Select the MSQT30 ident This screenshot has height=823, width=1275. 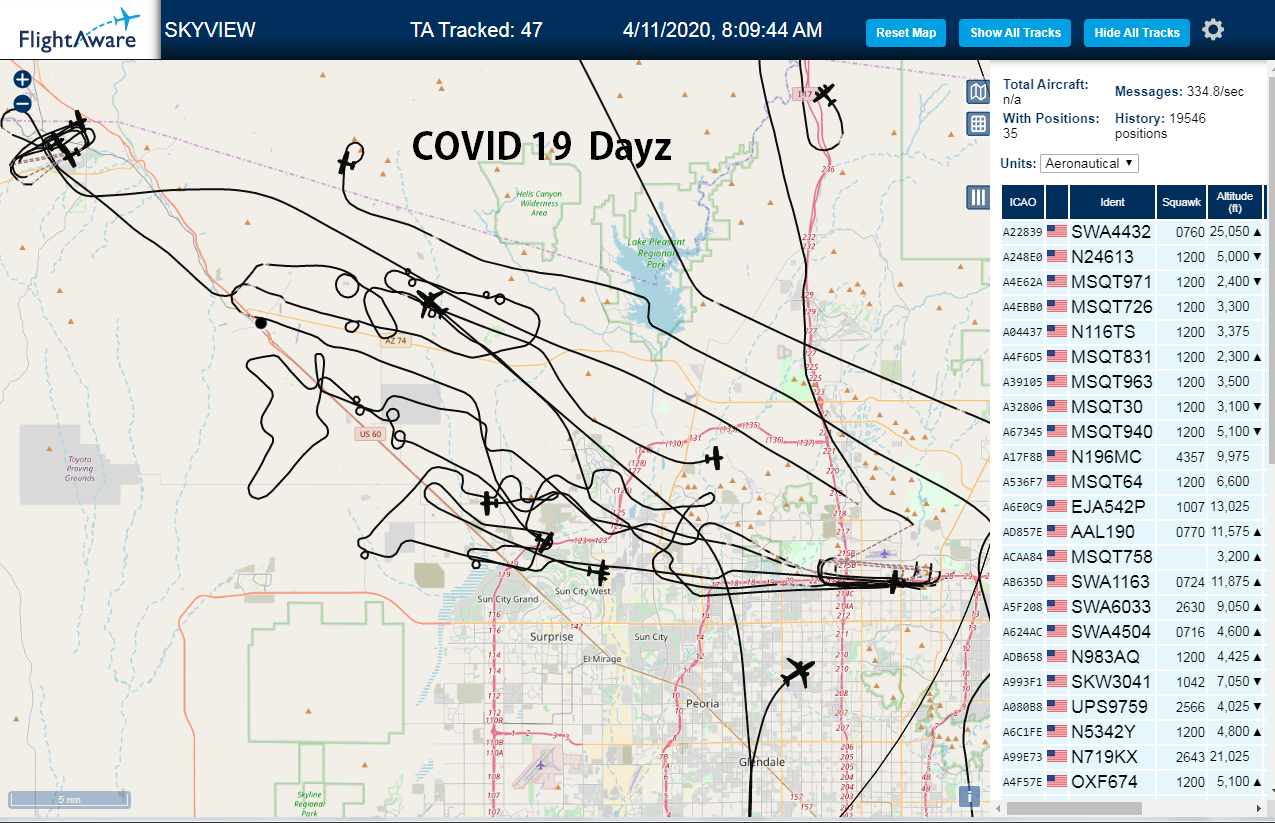click(x=1107, y=407)
